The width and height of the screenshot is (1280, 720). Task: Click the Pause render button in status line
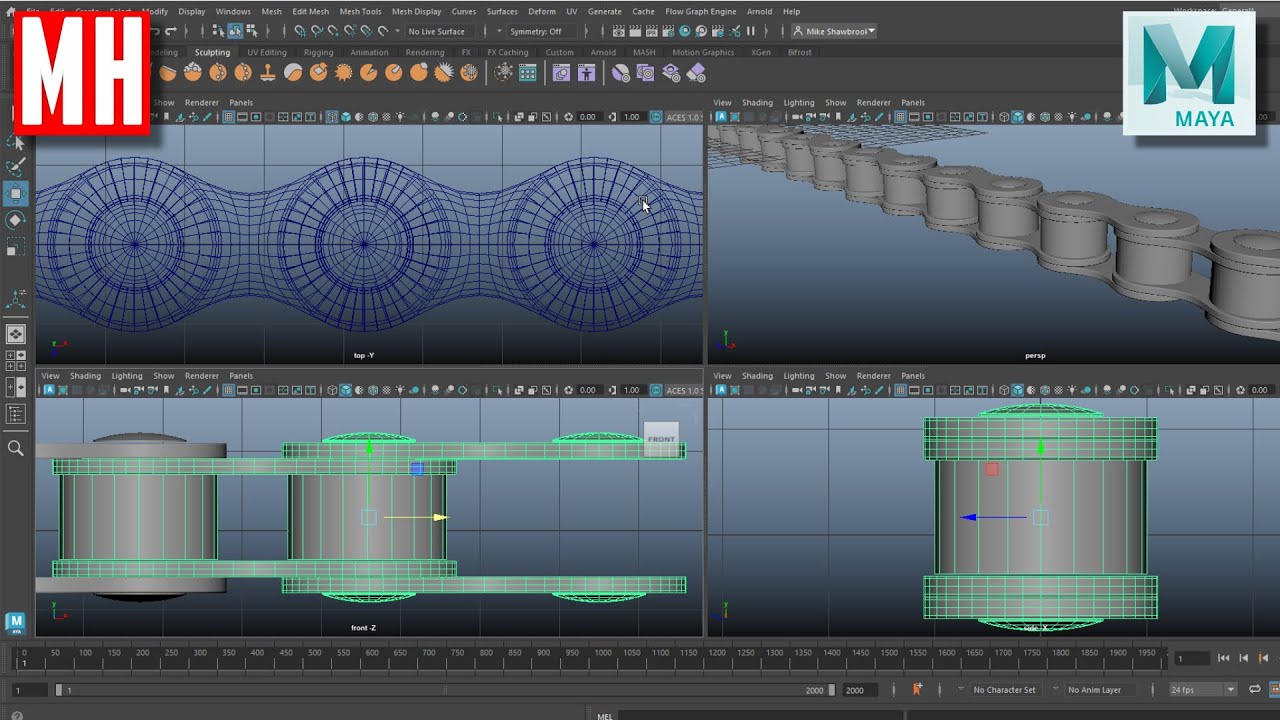pos(750,31)
